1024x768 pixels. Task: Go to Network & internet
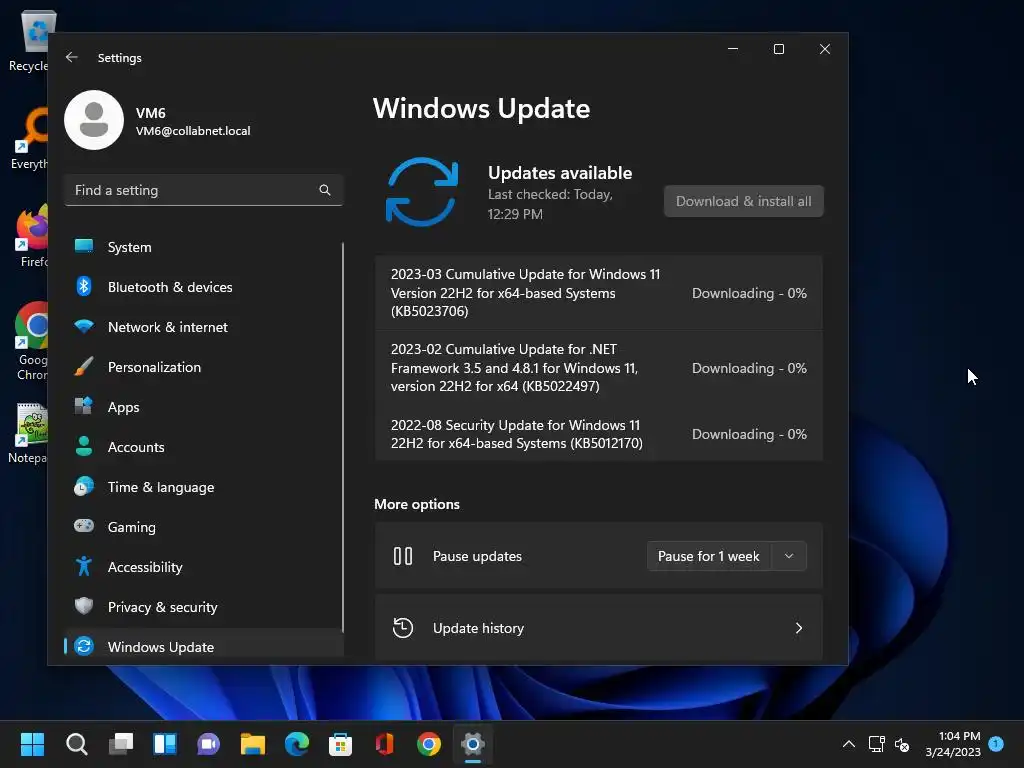pyautogui.click(x=203, y=327)
